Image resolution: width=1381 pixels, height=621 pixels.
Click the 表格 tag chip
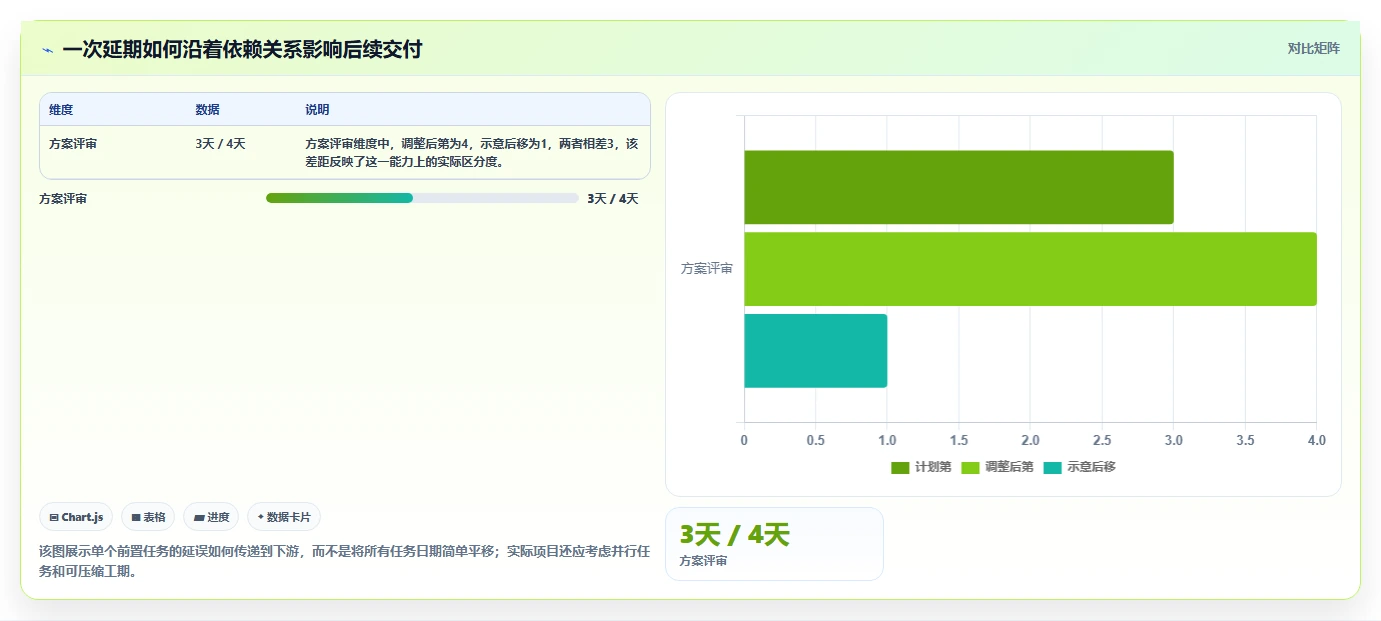pyautogui.click(x=148, y=517)
